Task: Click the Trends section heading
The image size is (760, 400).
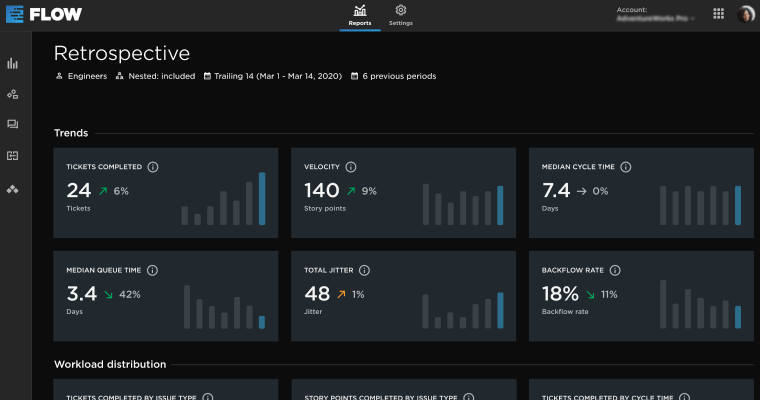Action: 71,133
